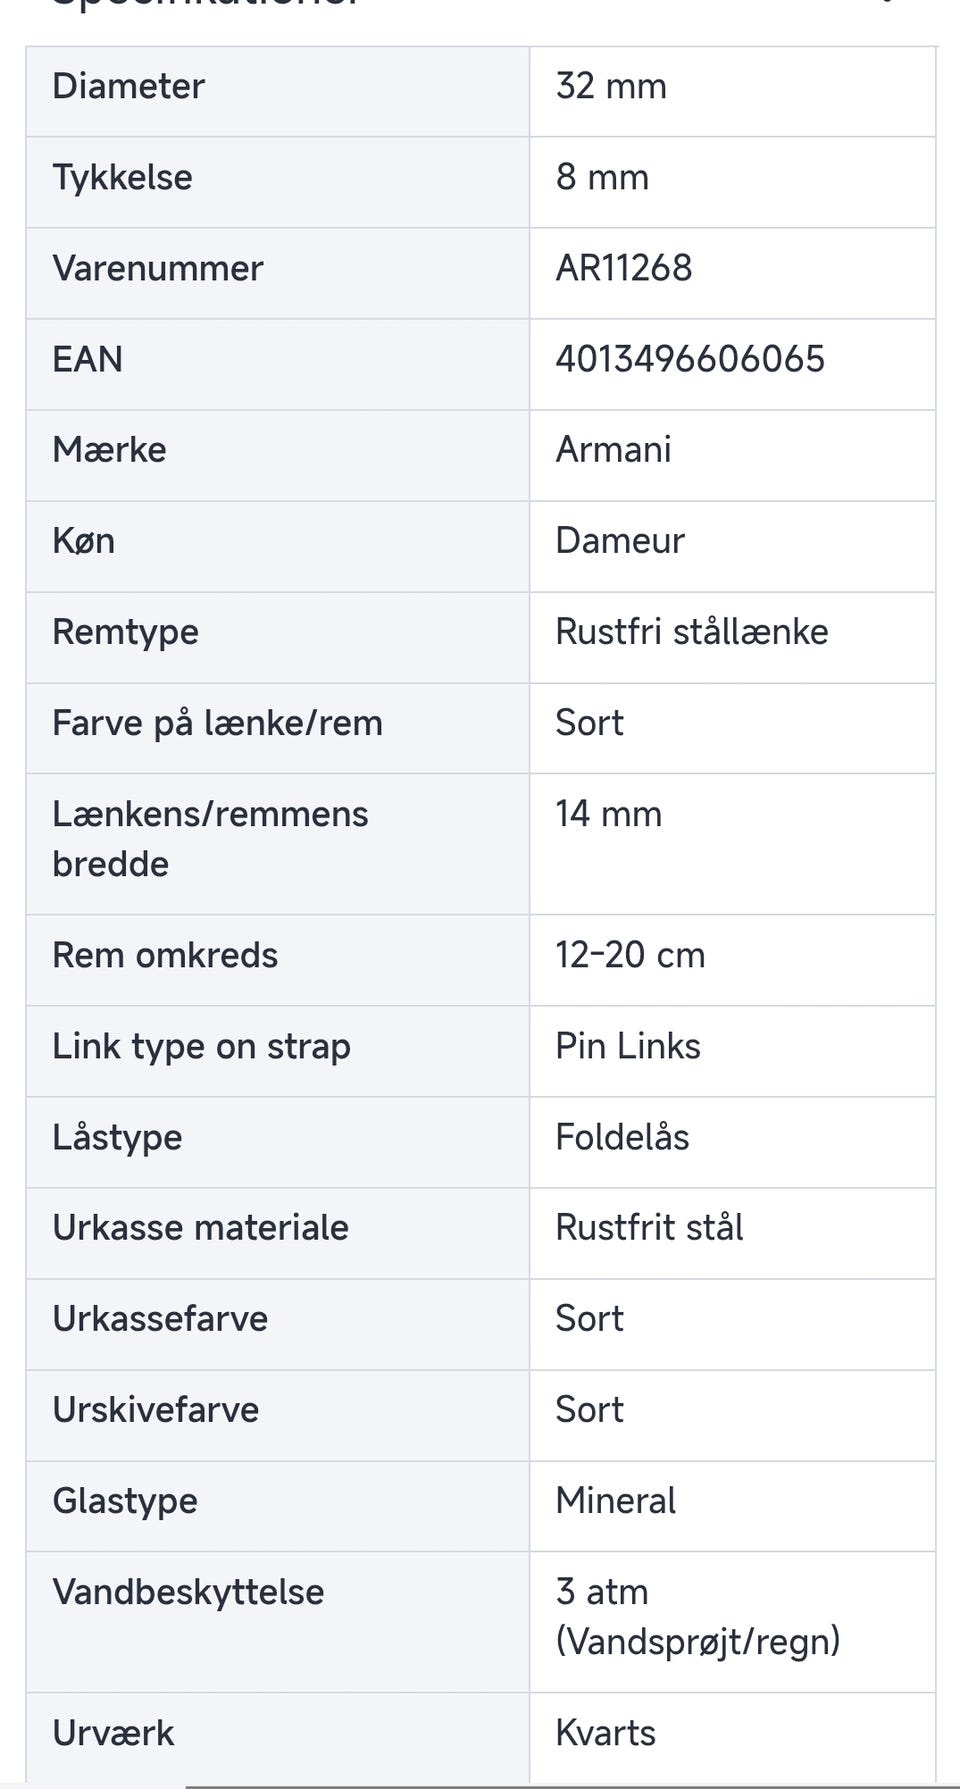Click the AR11268 item number value
960x1789 pixels.
pos(623,268)
